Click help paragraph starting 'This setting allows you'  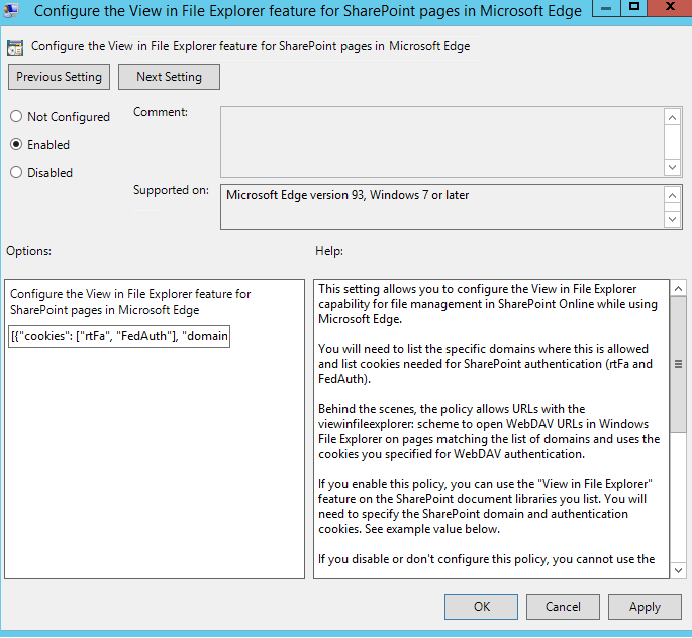coord(488,304)
